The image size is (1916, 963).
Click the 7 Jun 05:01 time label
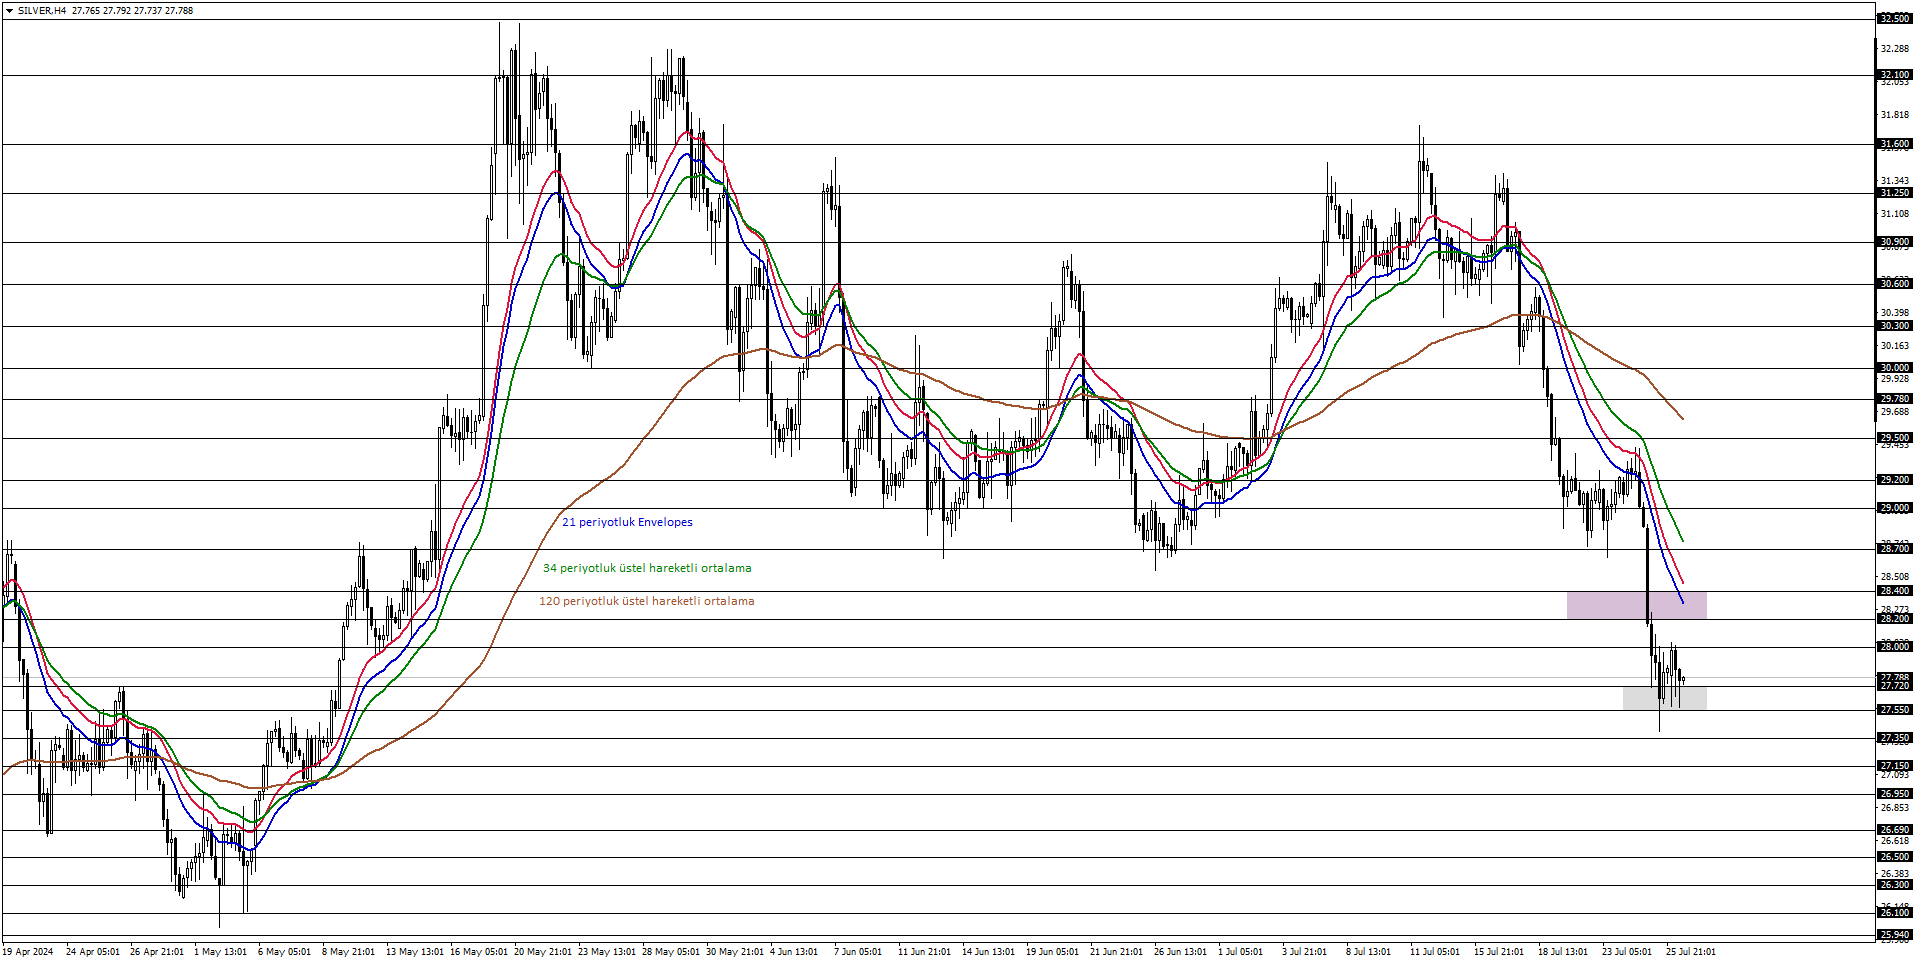pos(858,952)
